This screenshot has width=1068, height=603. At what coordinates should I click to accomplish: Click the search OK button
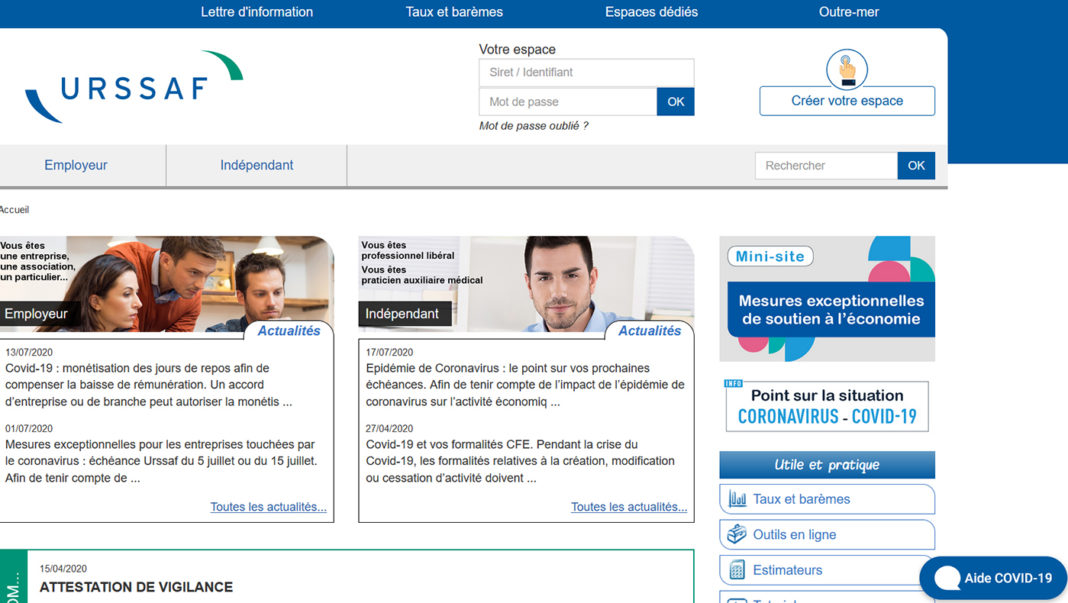click(x=916, y=166)
